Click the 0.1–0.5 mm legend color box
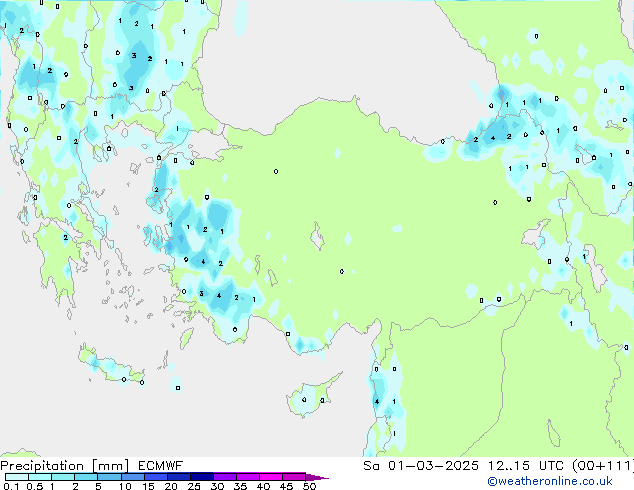Image resolution: width=634 pixels, height=490 pixels. coord(17,477)
